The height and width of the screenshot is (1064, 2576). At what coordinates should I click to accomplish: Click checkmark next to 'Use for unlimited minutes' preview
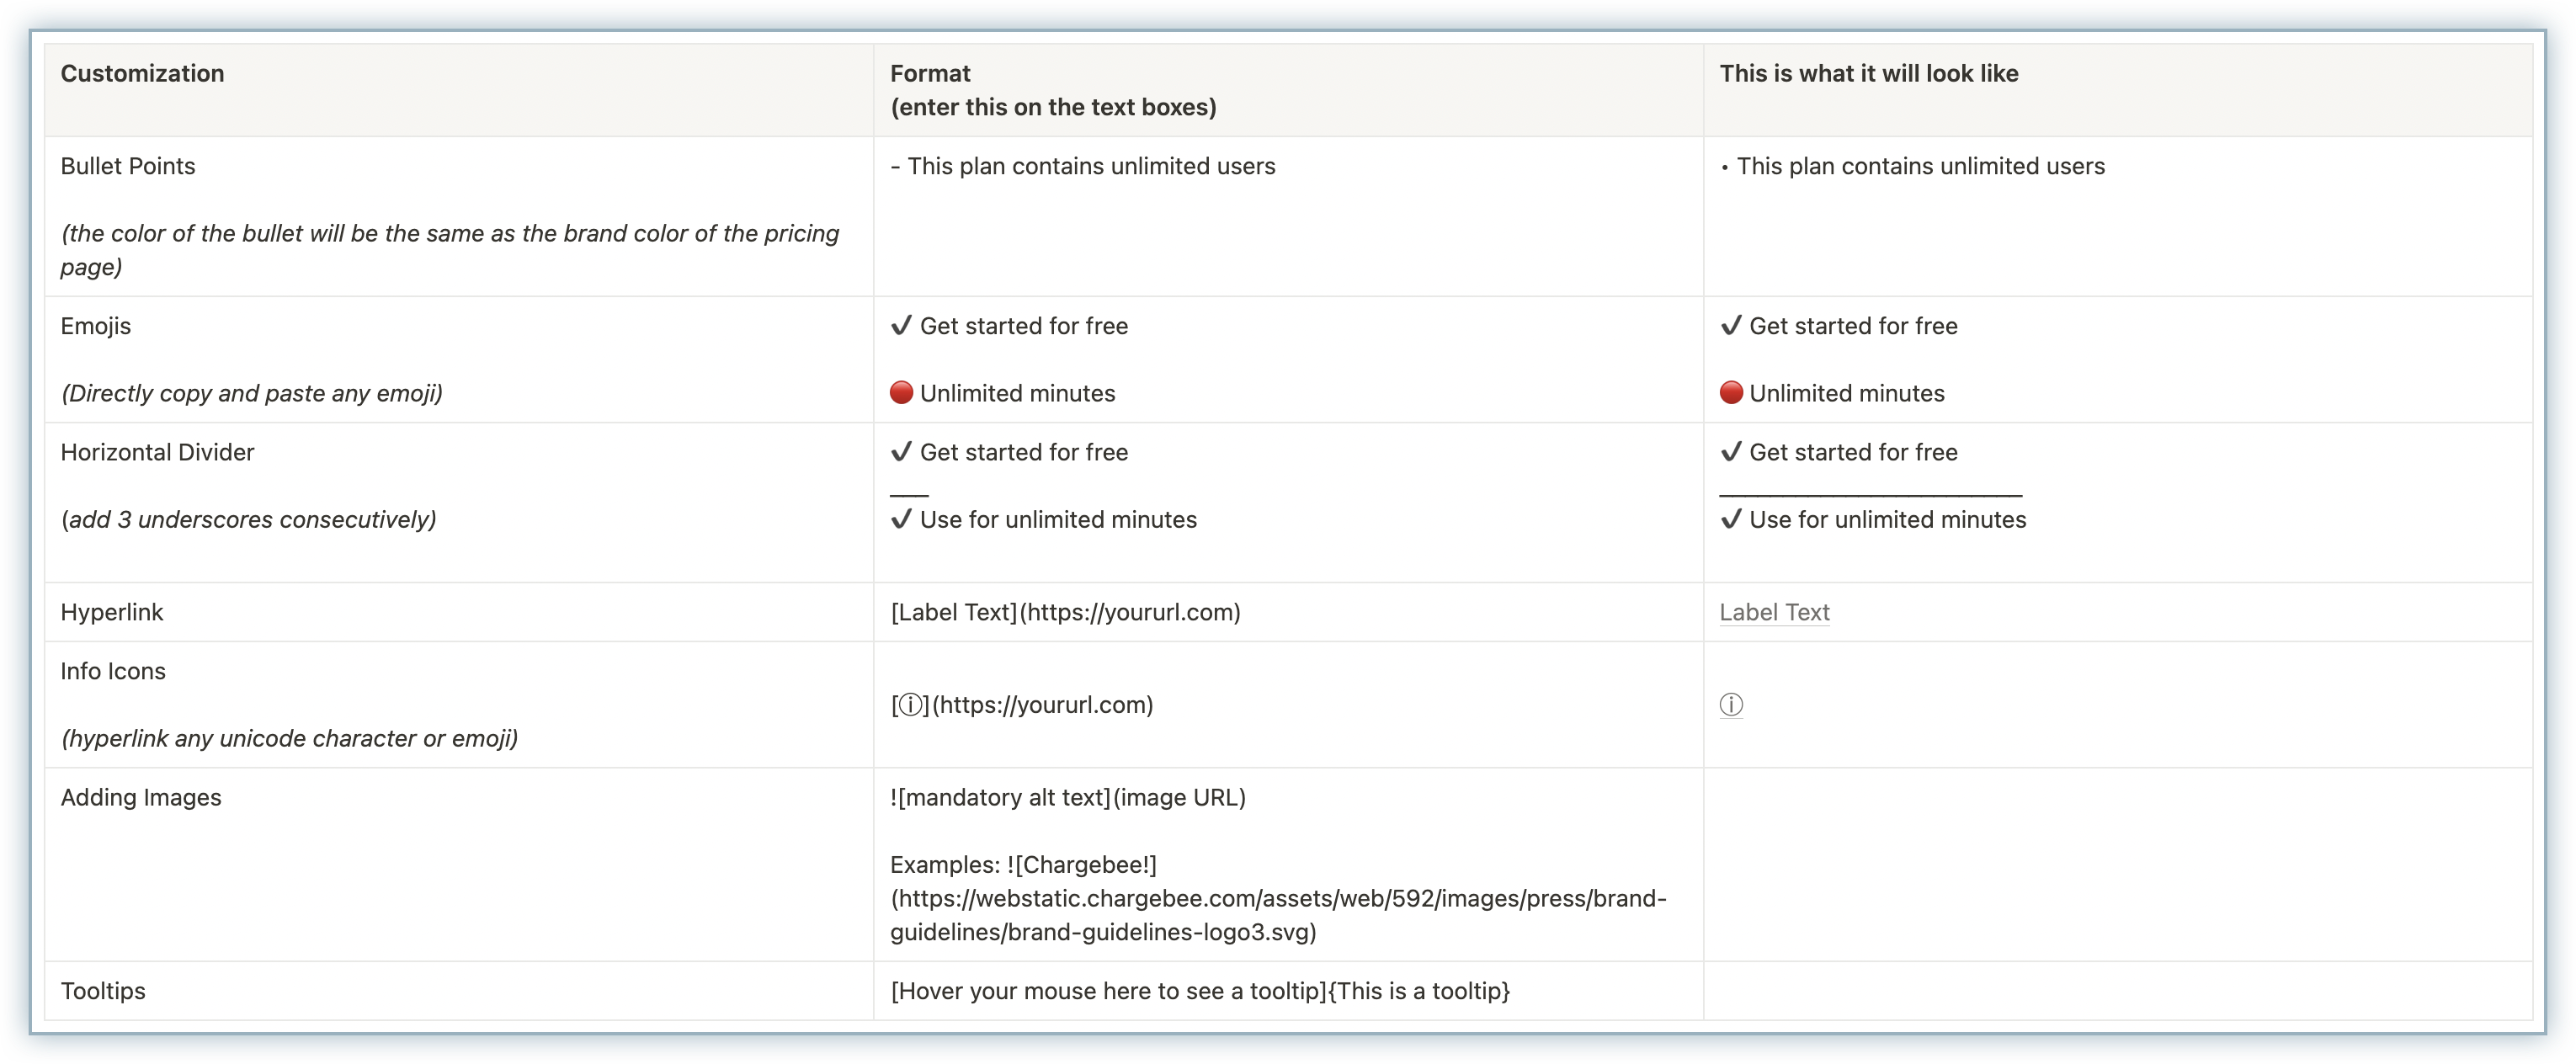click(x=1731, y=519)
